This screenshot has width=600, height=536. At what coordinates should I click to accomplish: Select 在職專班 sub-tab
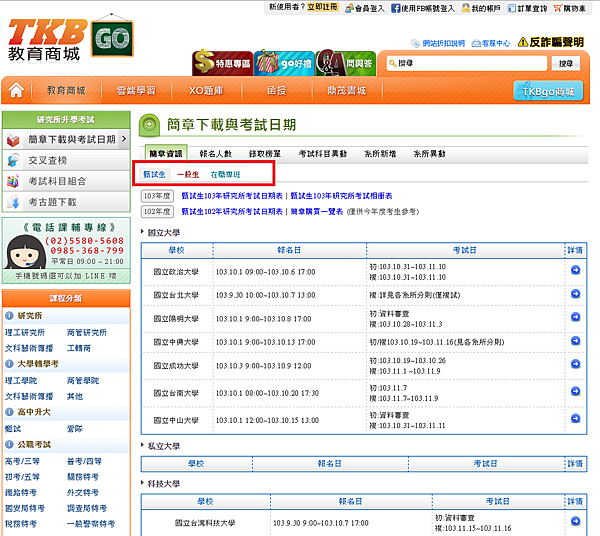coord(225,175)
